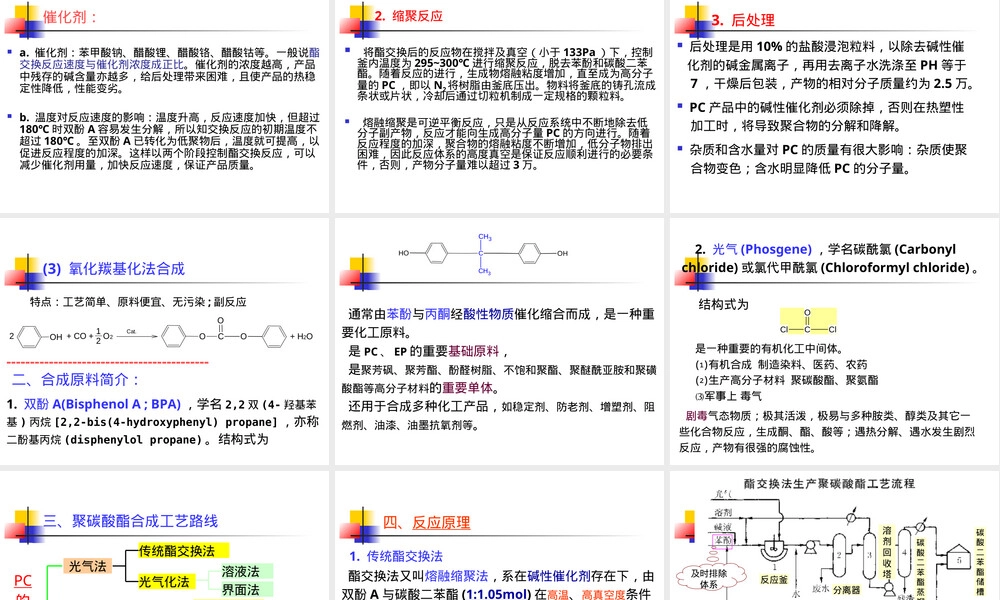Click the blue word '苯酚'
This screenshot has height=600, width=1000.
(399, 314)
